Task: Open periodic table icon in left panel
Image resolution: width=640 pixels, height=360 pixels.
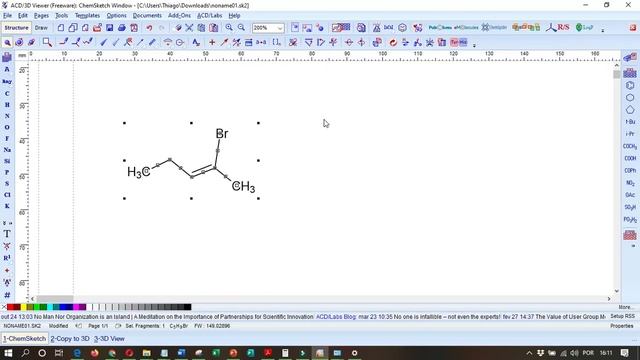Action: 7,57
